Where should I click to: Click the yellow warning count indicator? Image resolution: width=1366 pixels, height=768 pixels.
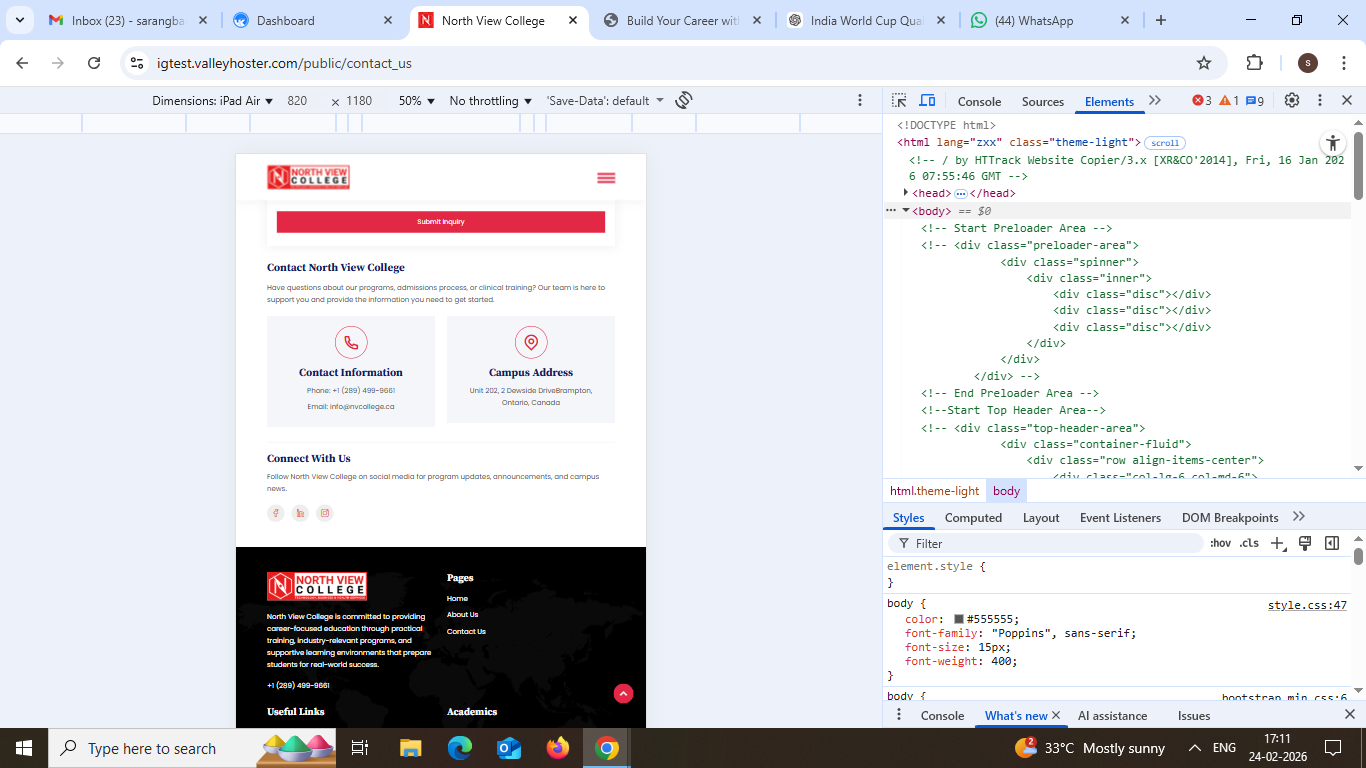click(1229, 100)
